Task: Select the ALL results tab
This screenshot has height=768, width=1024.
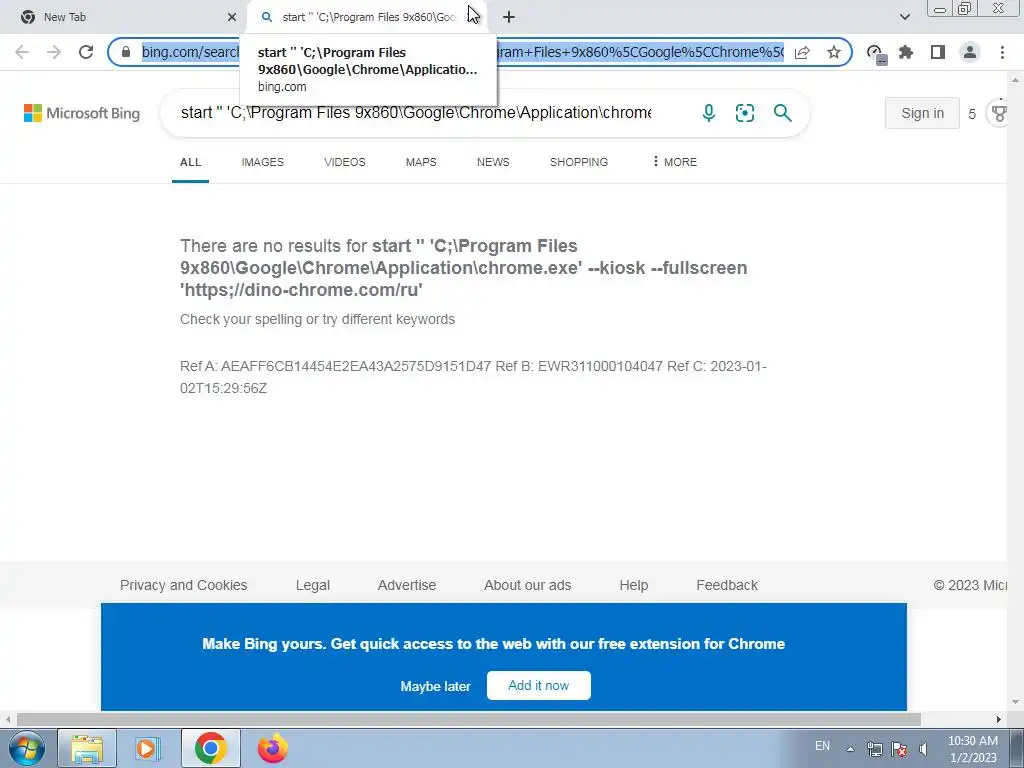Action: point(191,162)
